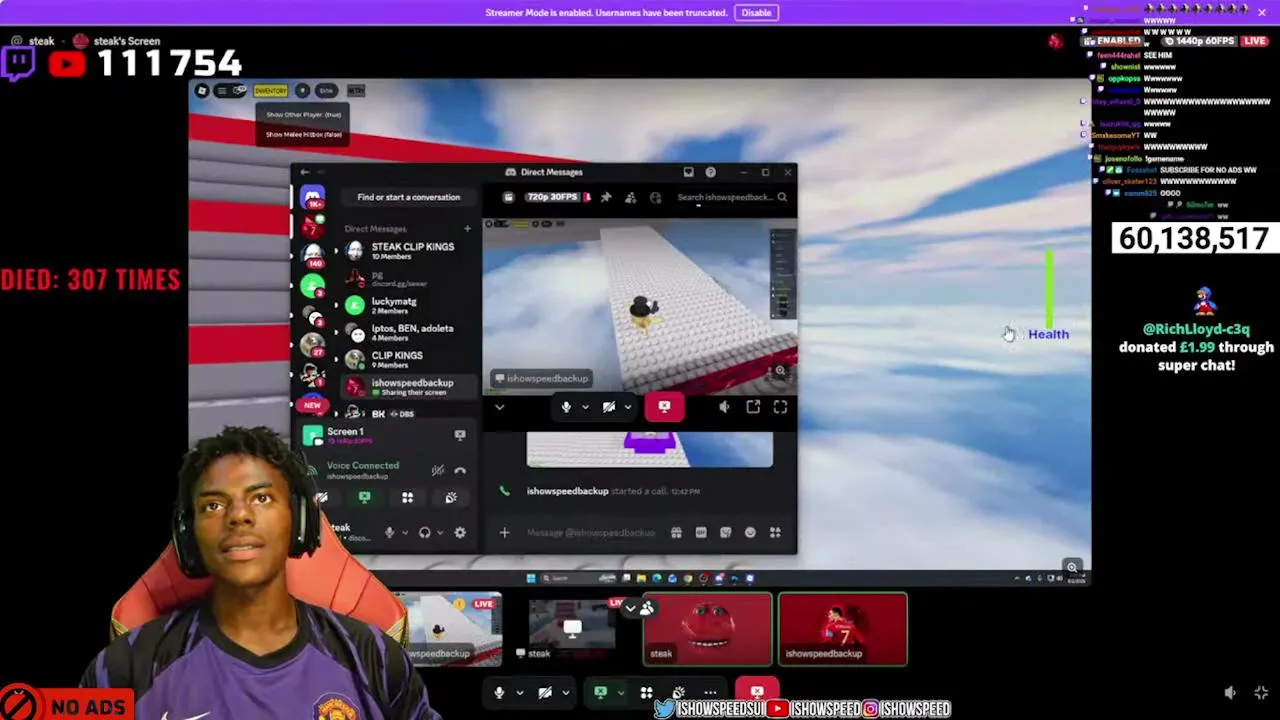Click the members icon above participant tiles
The height and width of the screenshot is (720, 1280).
pos(647,607)
